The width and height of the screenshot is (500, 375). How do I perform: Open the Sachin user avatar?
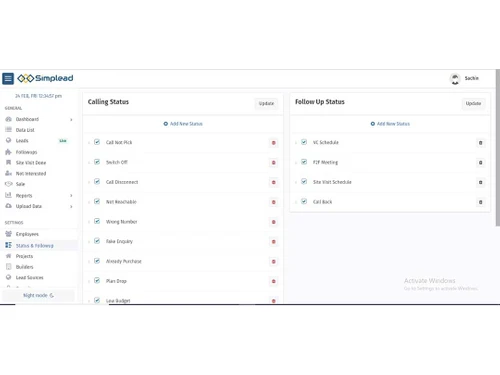(x=455, y=79)
